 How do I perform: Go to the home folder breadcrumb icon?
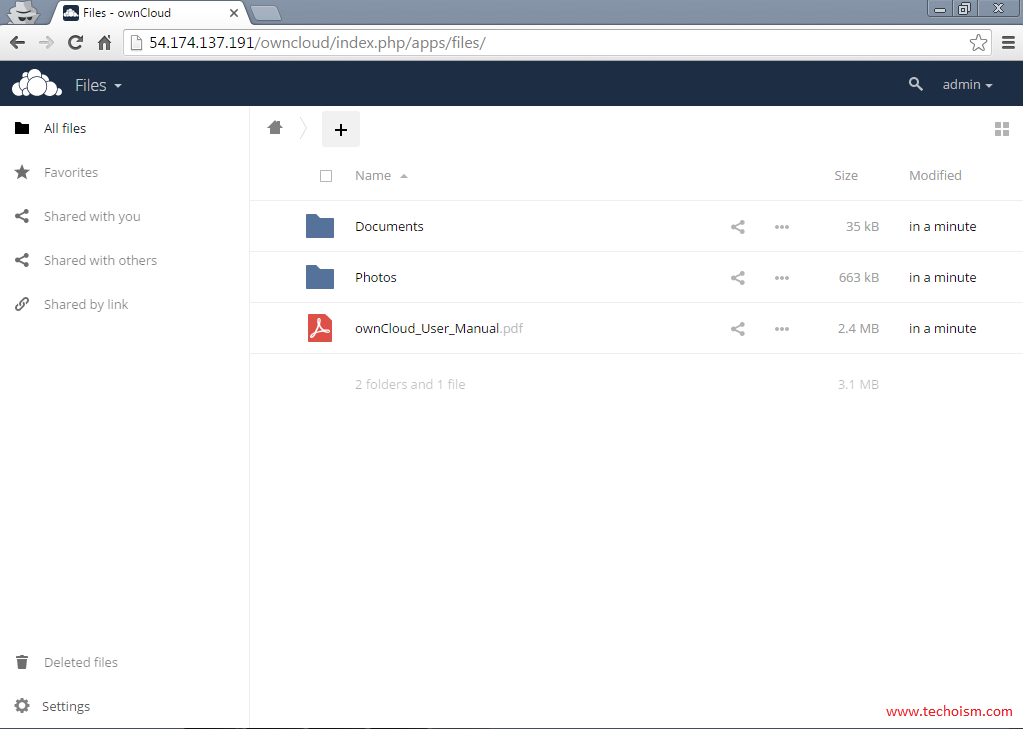(275, 128)
